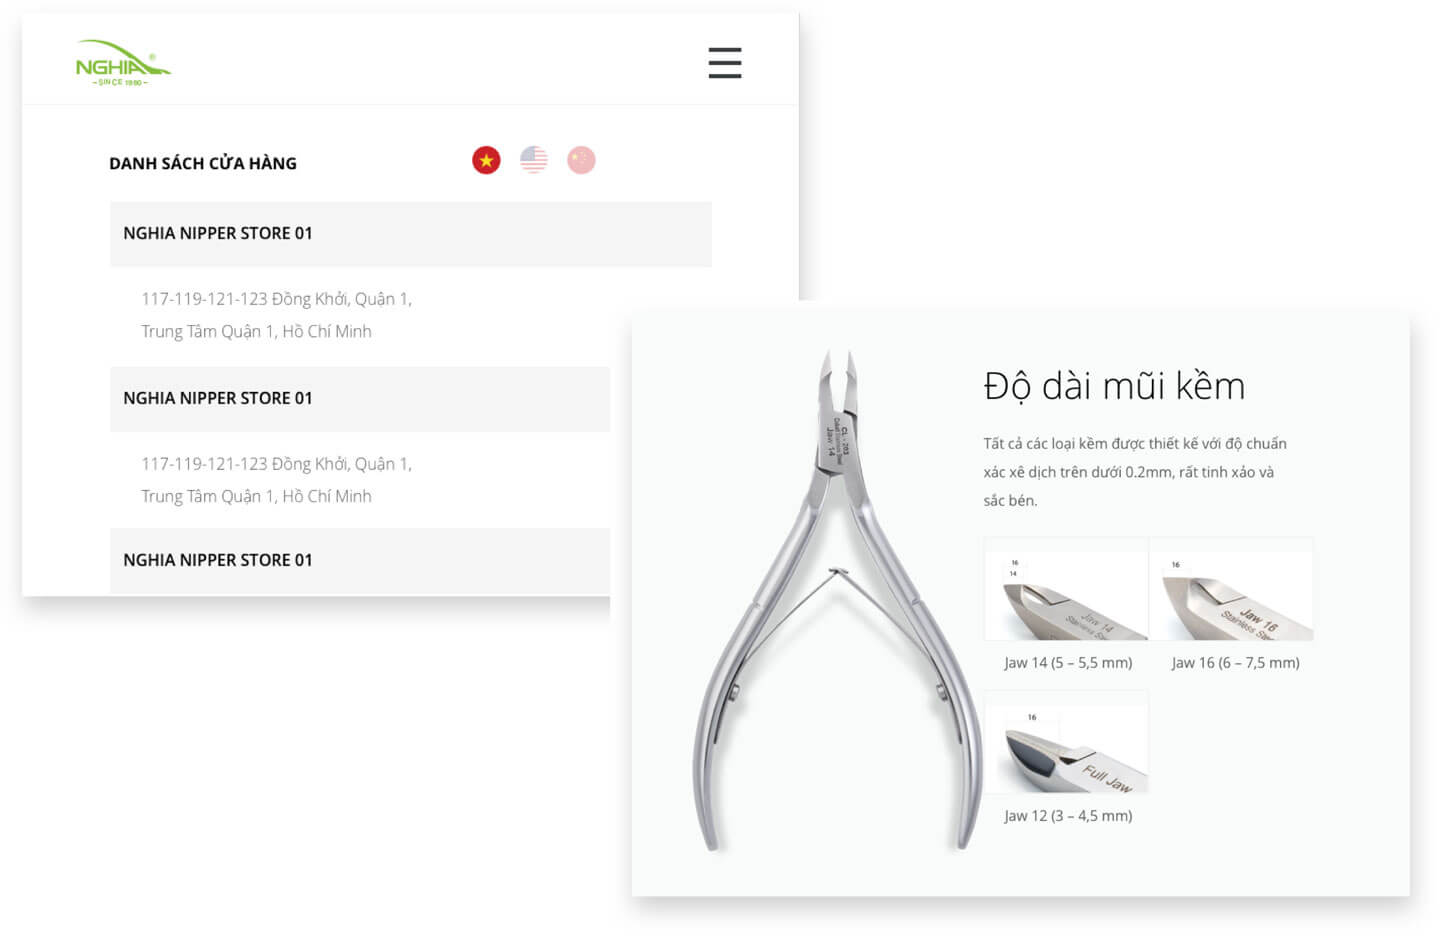This screenshot has width=1440, height=944.
Task: Click the DANH SÁCH CỬA HÀNG heading
Action: pyautogui.click(x=203, y=163)
